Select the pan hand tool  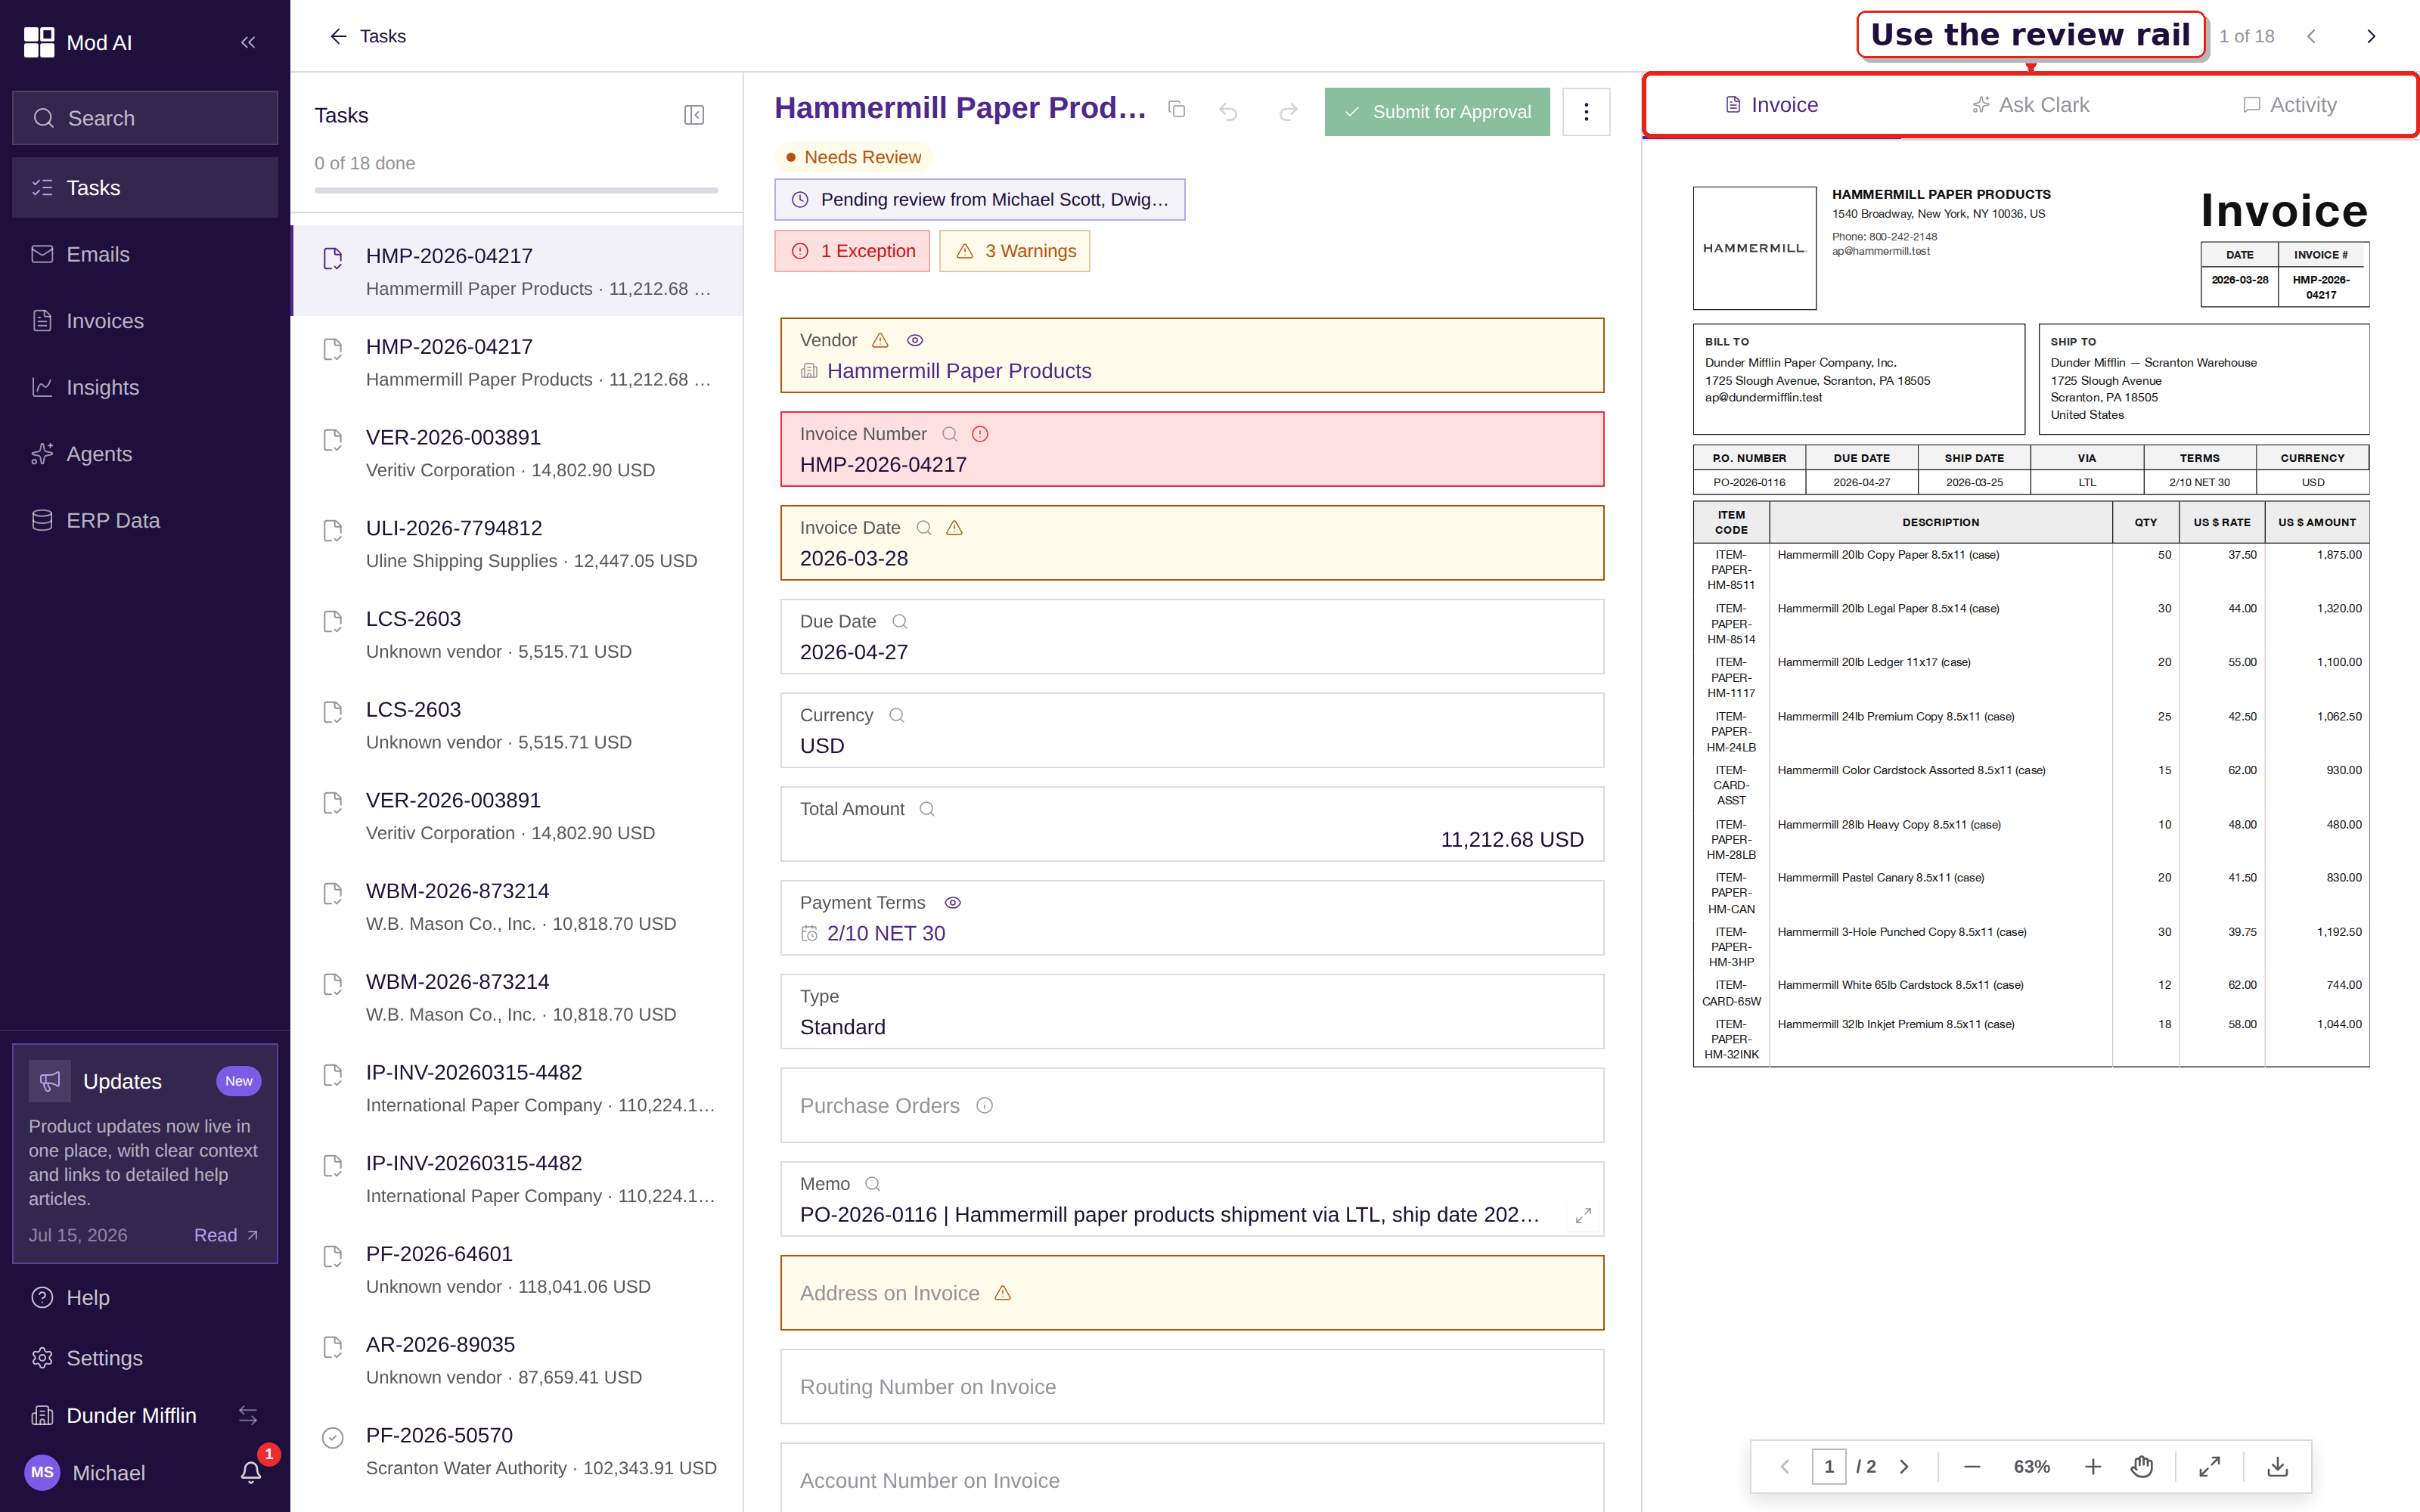pos(2141,1466)
